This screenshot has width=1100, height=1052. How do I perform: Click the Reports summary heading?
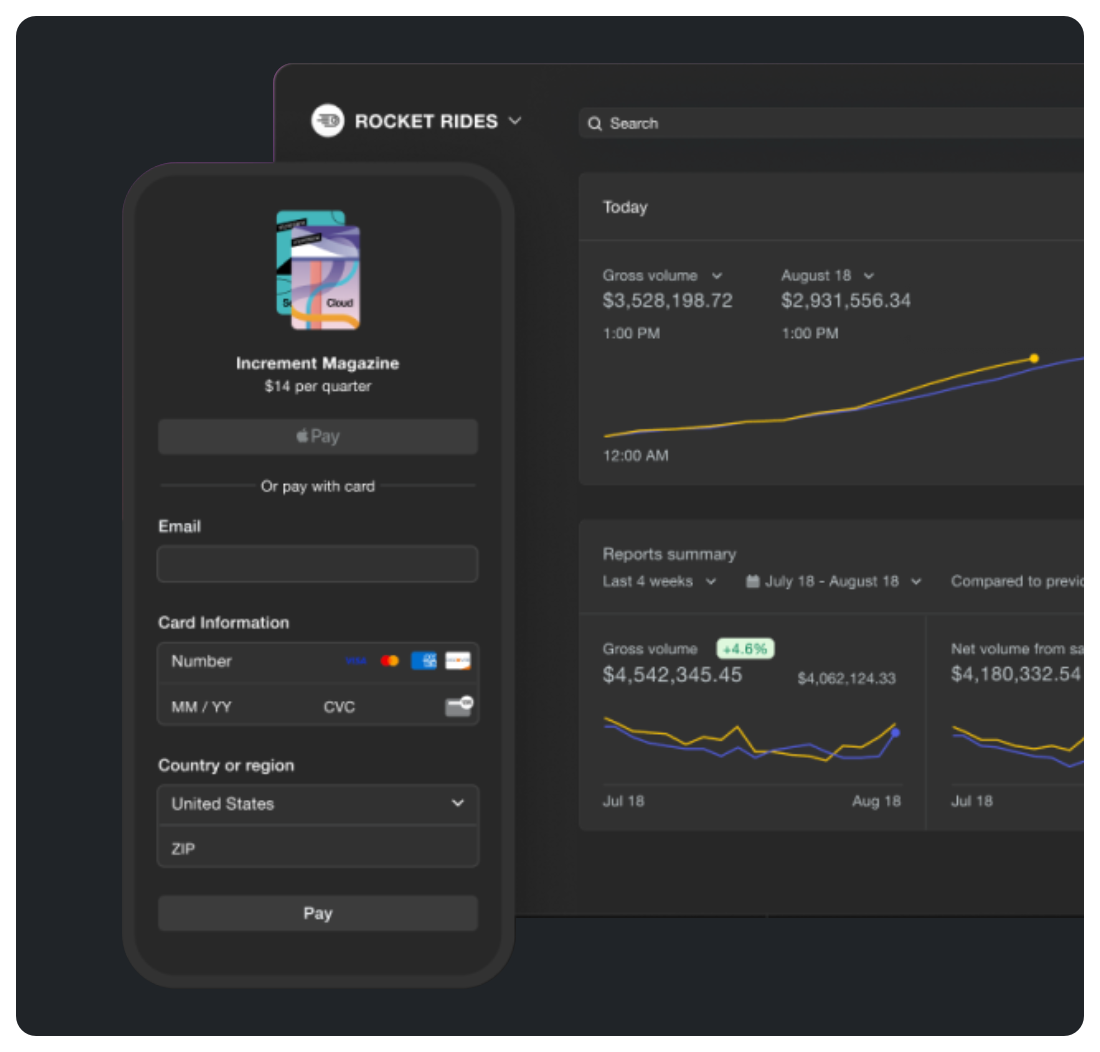coord(669,554)
